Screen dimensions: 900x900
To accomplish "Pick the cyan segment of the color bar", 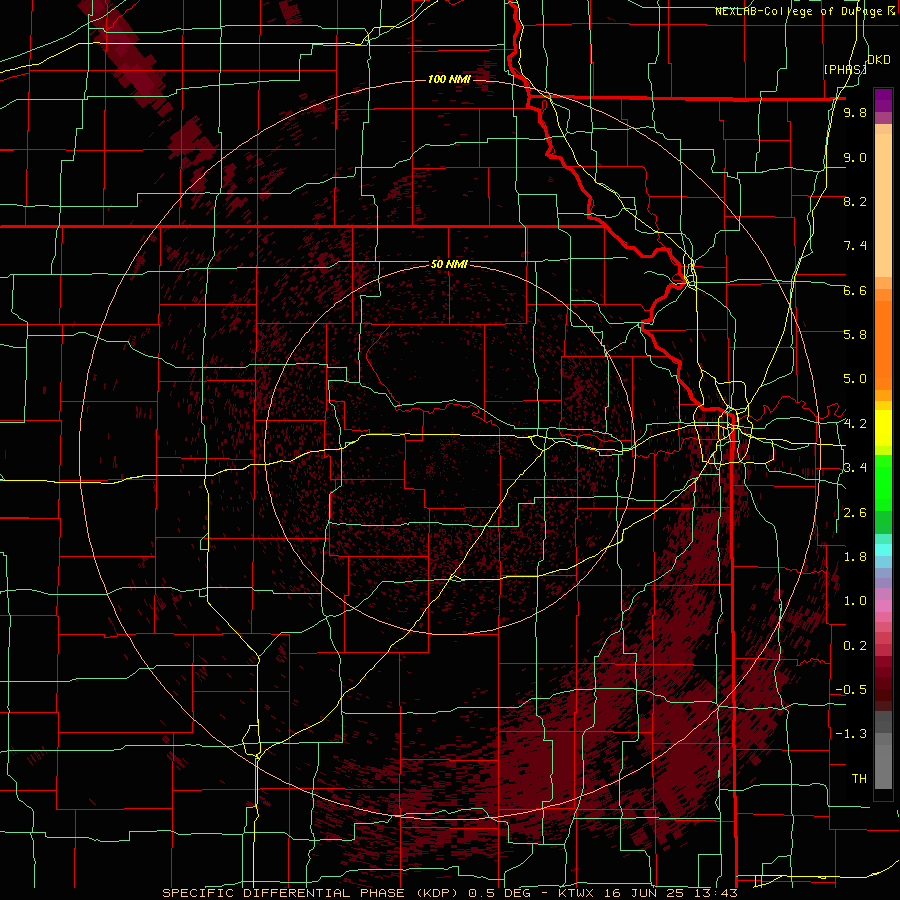I will (x=883, y=550).
